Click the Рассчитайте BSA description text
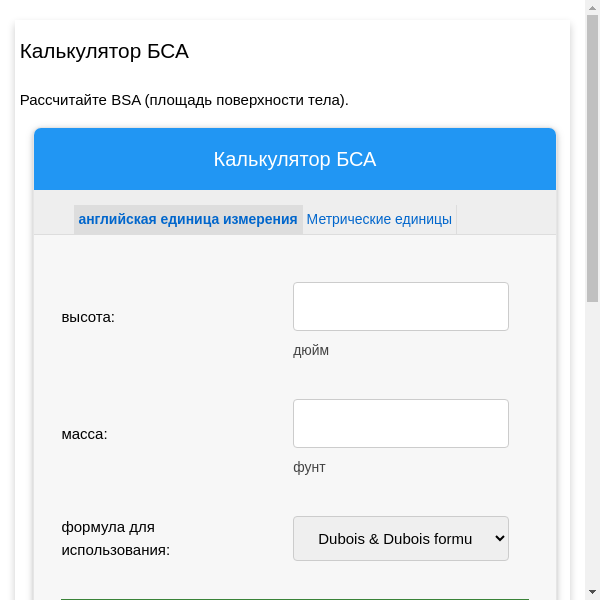Viewport: 600px width, 600px height. coord(184,100)
